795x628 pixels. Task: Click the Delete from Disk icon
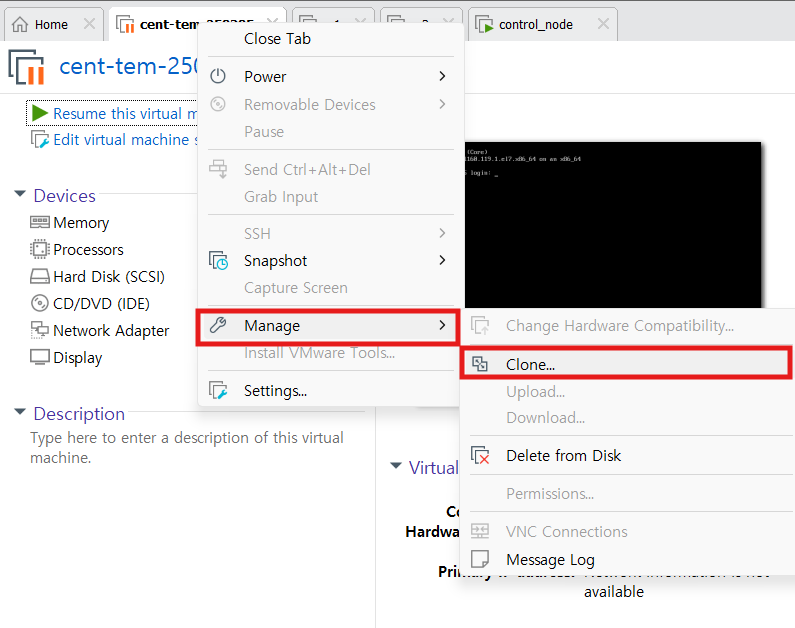tap(480, 455)
